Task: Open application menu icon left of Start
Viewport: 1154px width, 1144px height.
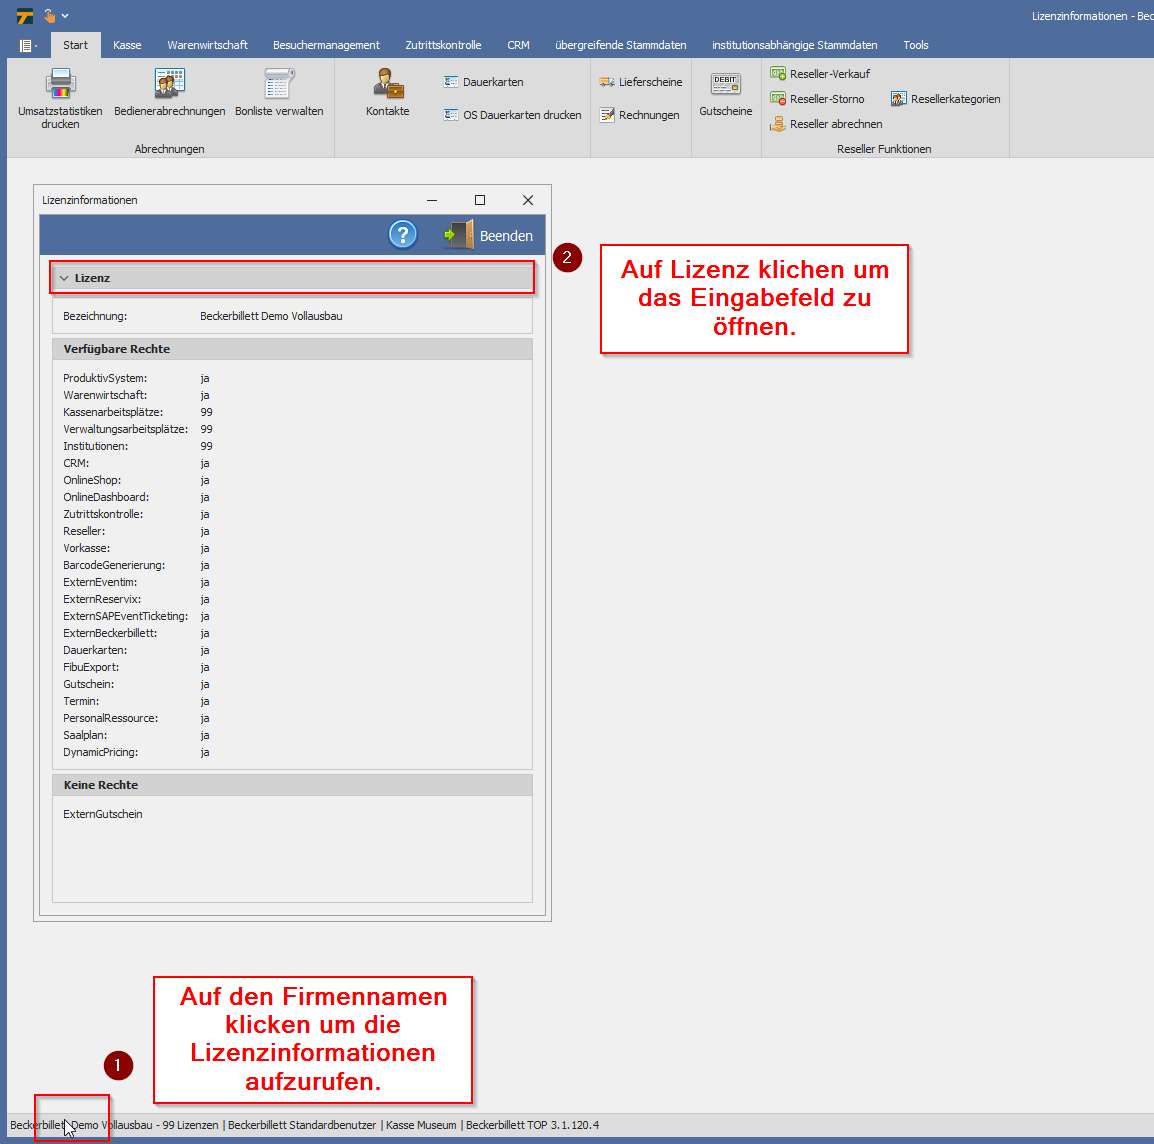Action: pyautogui.click(x=27, y=46)
